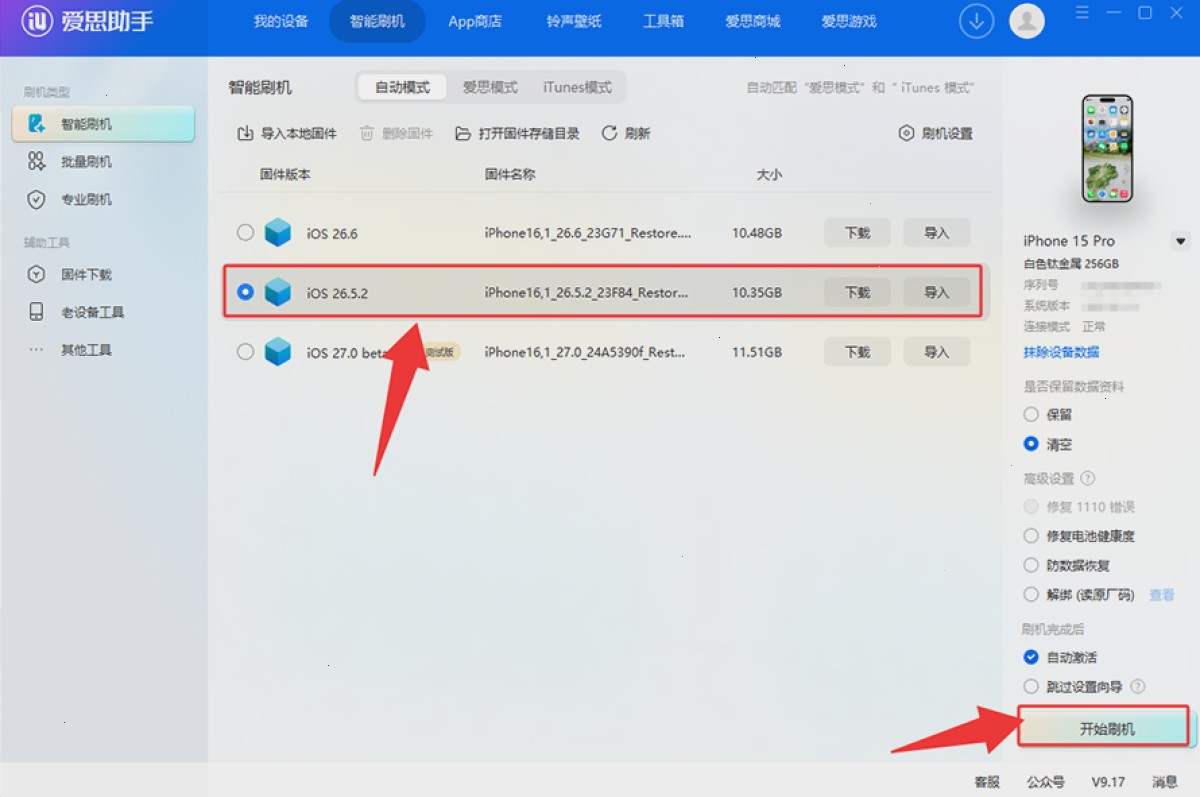
Task: Open 工具箱 tab
Action: (663, 21)
